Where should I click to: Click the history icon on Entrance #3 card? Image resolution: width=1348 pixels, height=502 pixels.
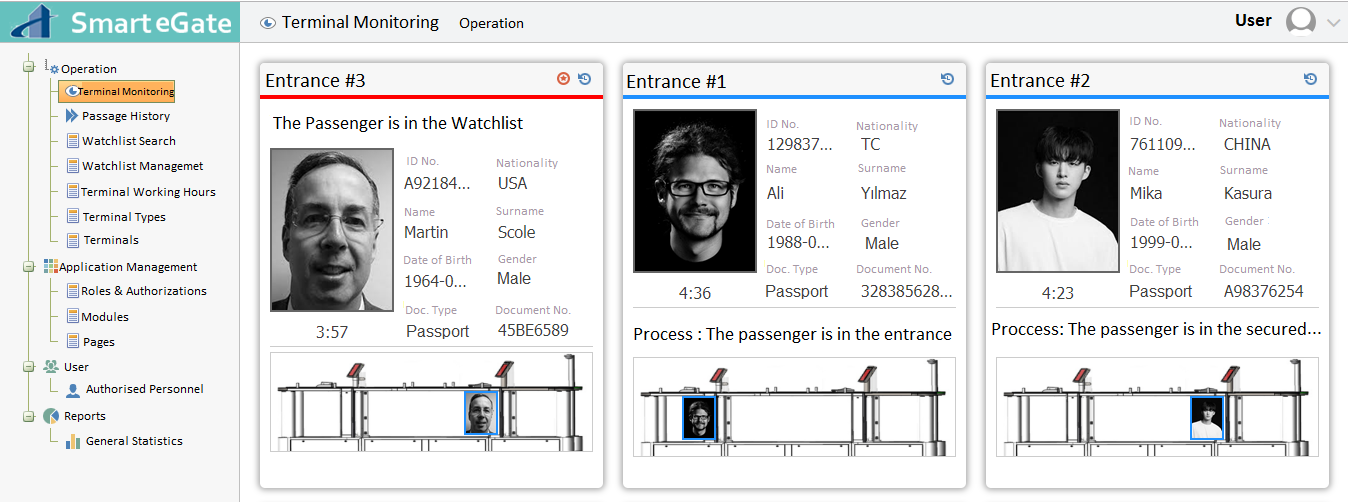tap(585, 79)
